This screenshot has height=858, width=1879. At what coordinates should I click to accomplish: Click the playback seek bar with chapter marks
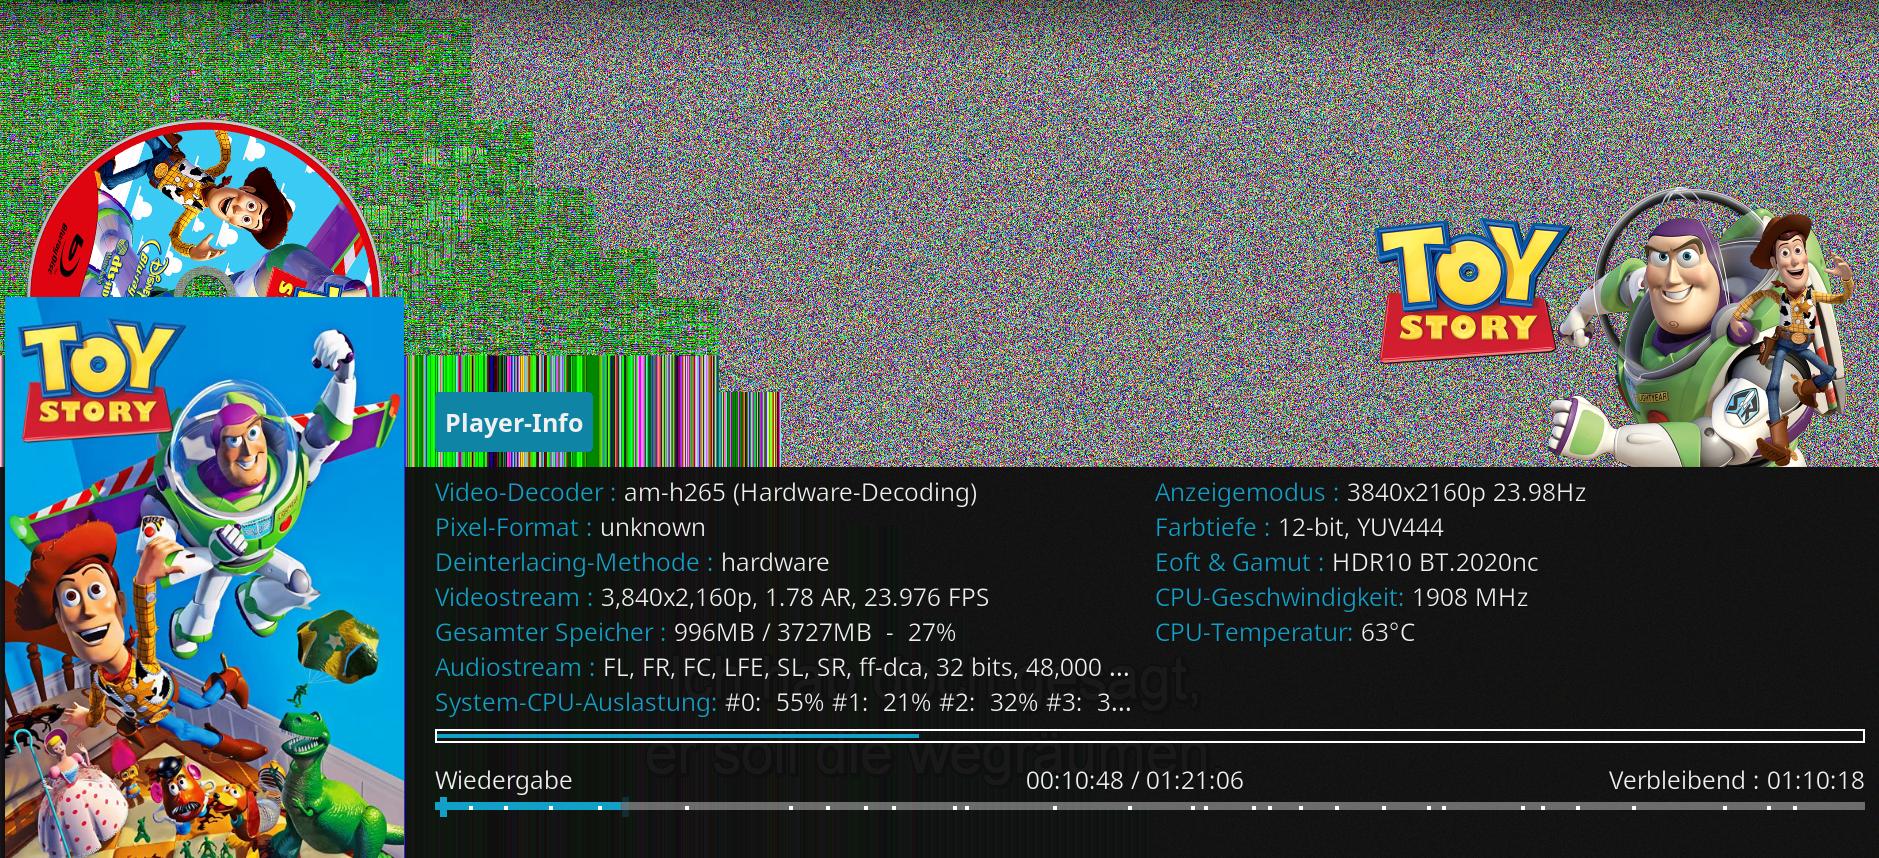pos(1150,806)
